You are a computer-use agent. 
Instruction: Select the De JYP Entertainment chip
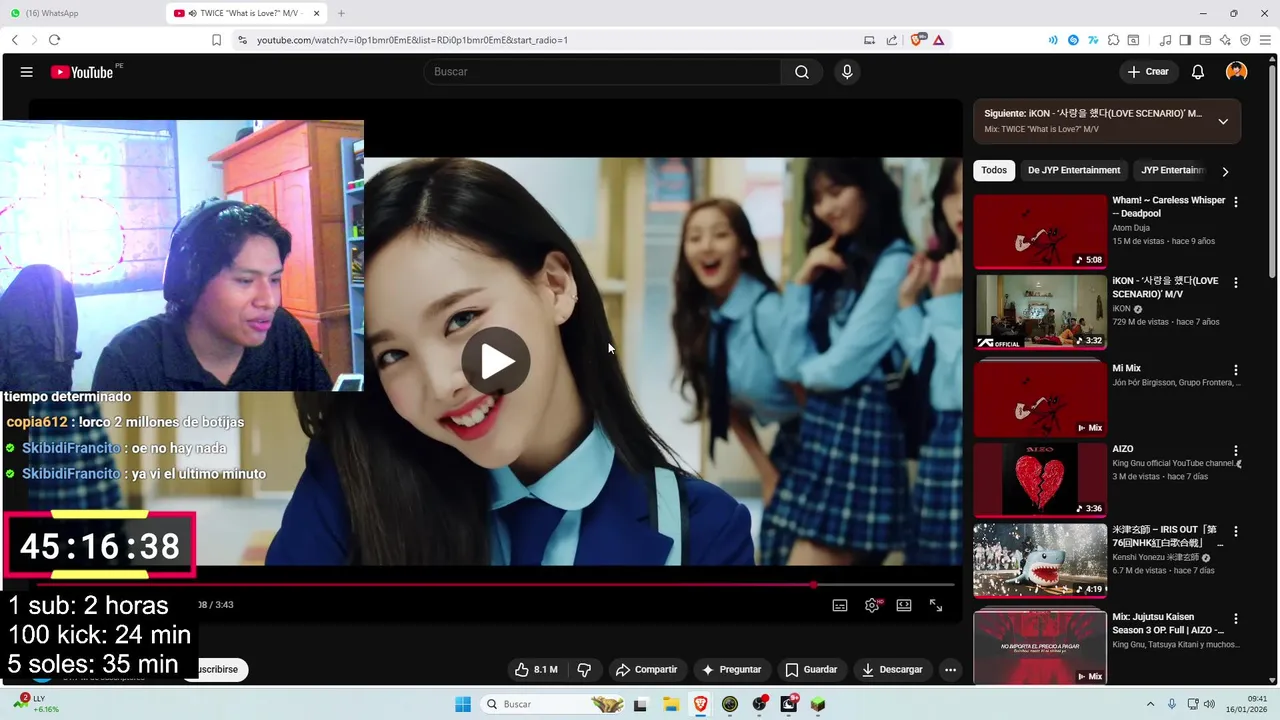(1074, 170)
